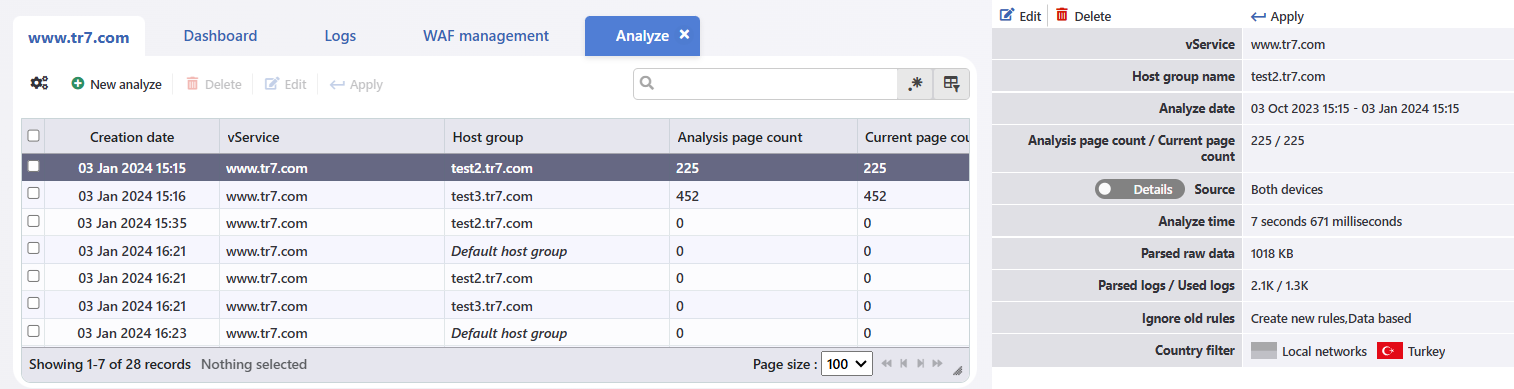Check the 16:21 test3.tr7.com row

tap(34, 304)
